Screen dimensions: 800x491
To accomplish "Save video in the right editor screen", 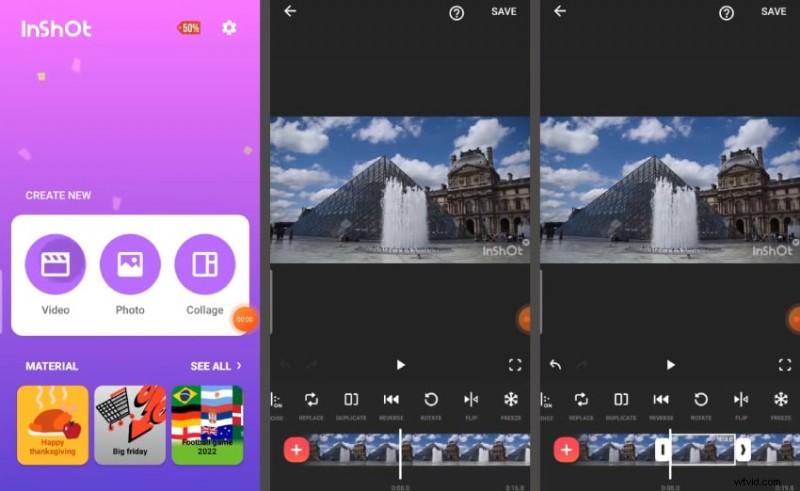I will coord(773,11).
